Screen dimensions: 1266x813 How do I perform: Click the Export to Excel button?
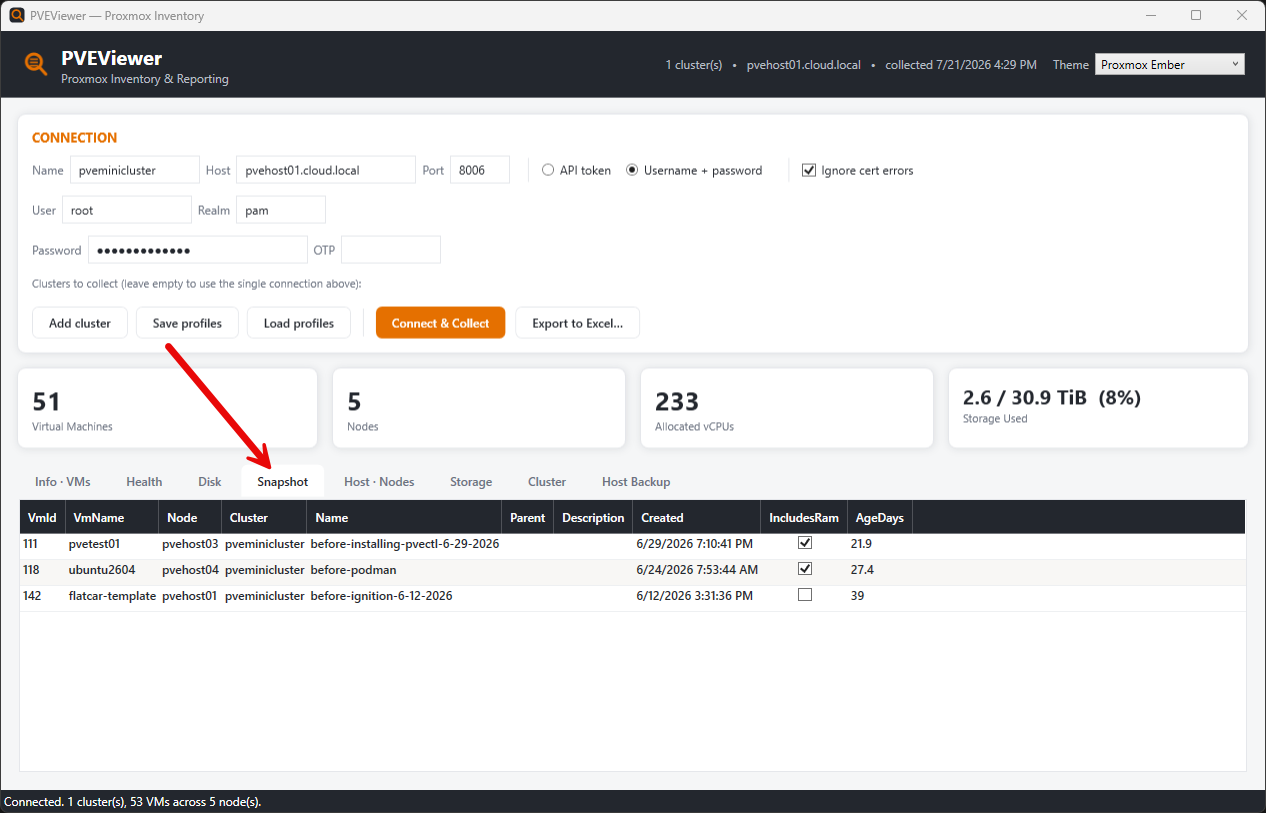578,323
